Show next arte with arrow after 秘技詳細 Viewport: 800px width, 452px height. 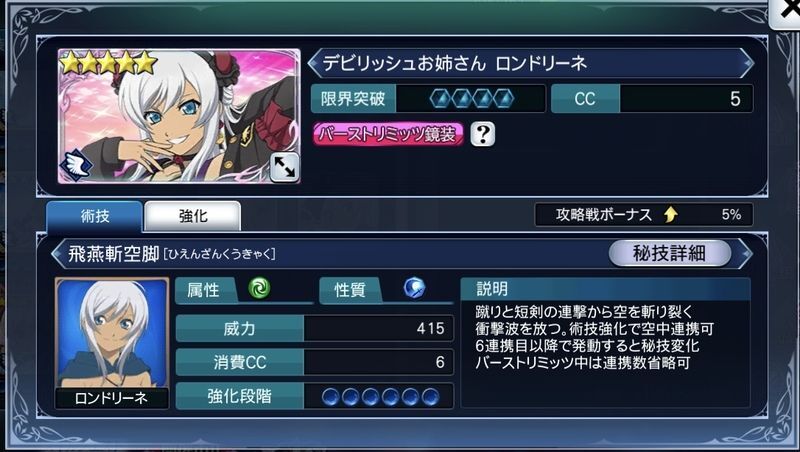[745, 254]
